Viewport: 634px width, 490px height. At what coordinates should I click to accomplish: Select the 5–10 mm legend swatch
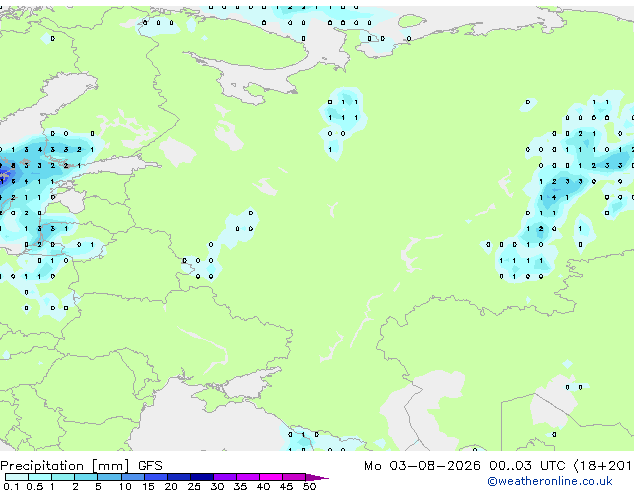tap(109, 477)
